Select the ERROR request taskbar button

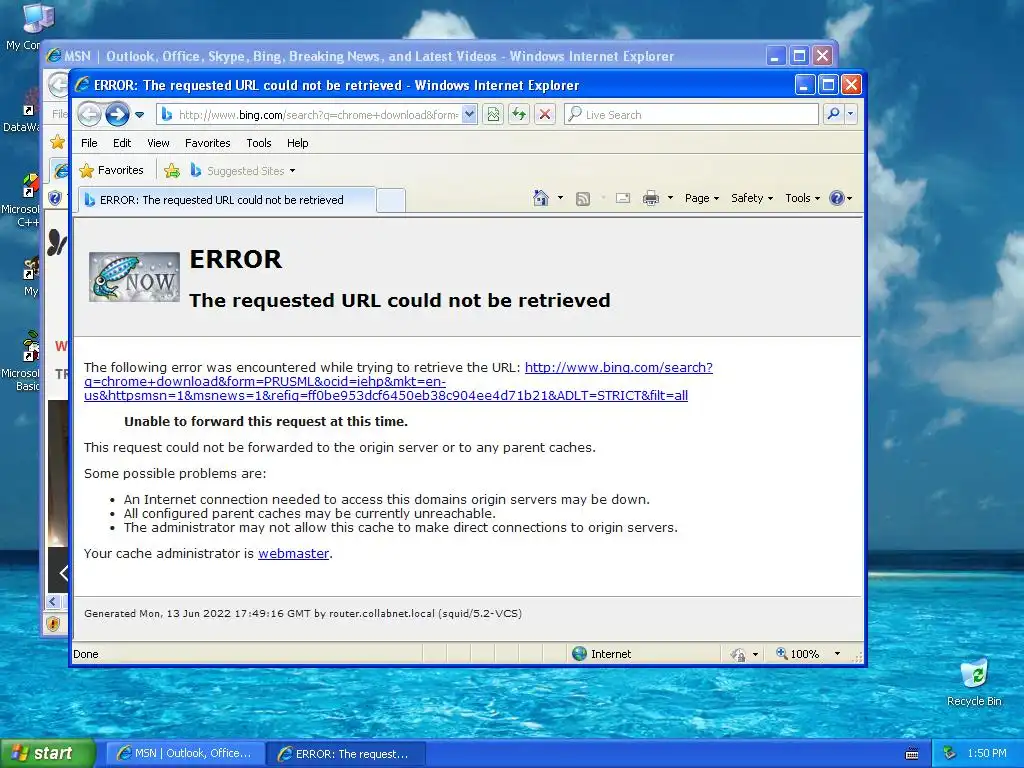coord(346,754)
